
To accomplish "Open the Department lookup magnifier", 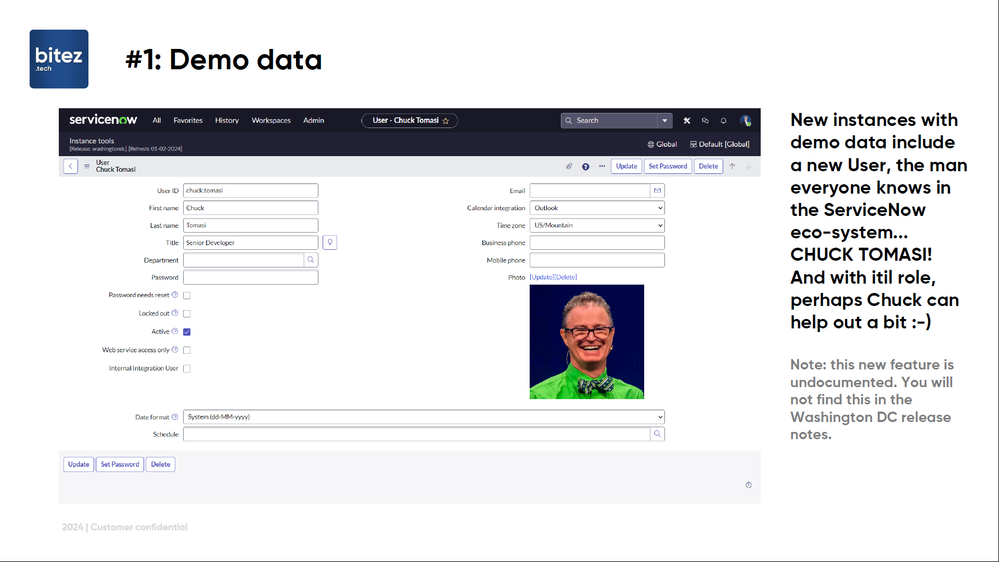I will point(311,260).
